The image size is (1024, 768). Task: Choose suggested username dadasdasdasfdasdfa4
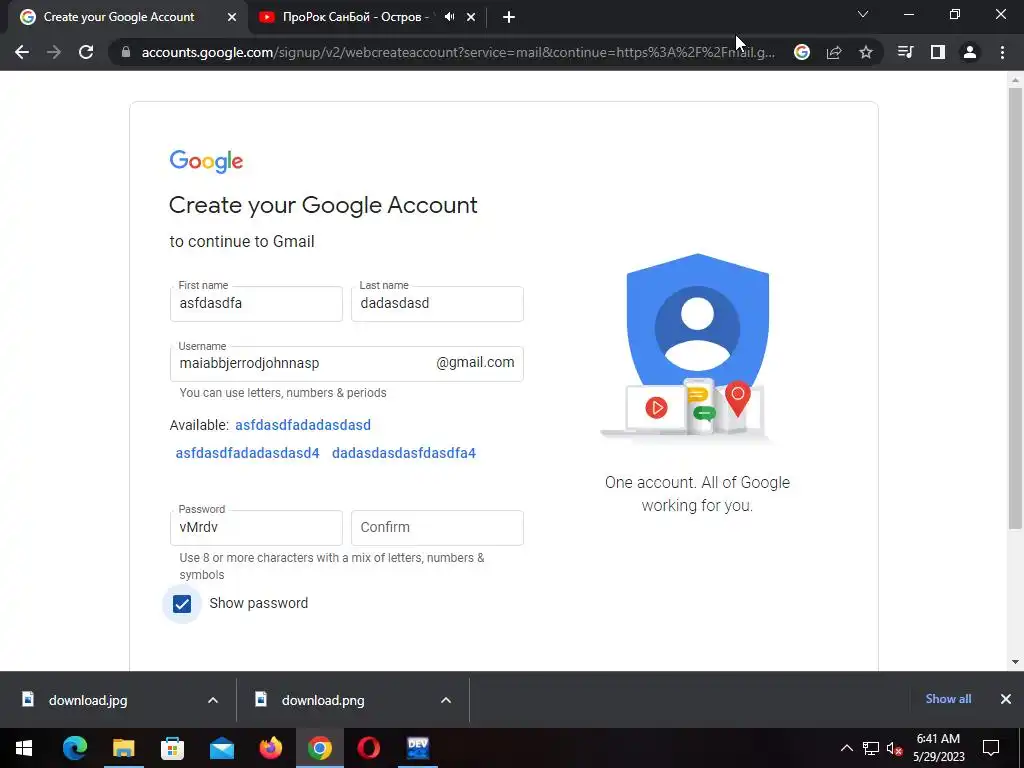coord(404,453)
